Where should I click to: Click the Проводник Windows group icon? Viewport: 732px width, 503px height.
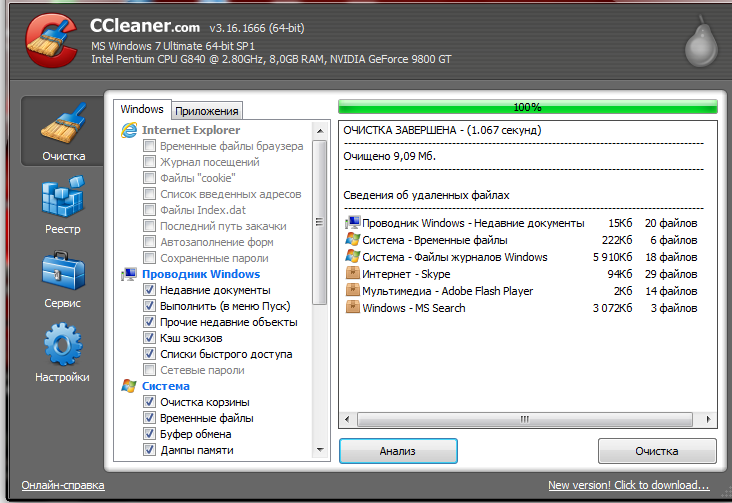(129, 274)
